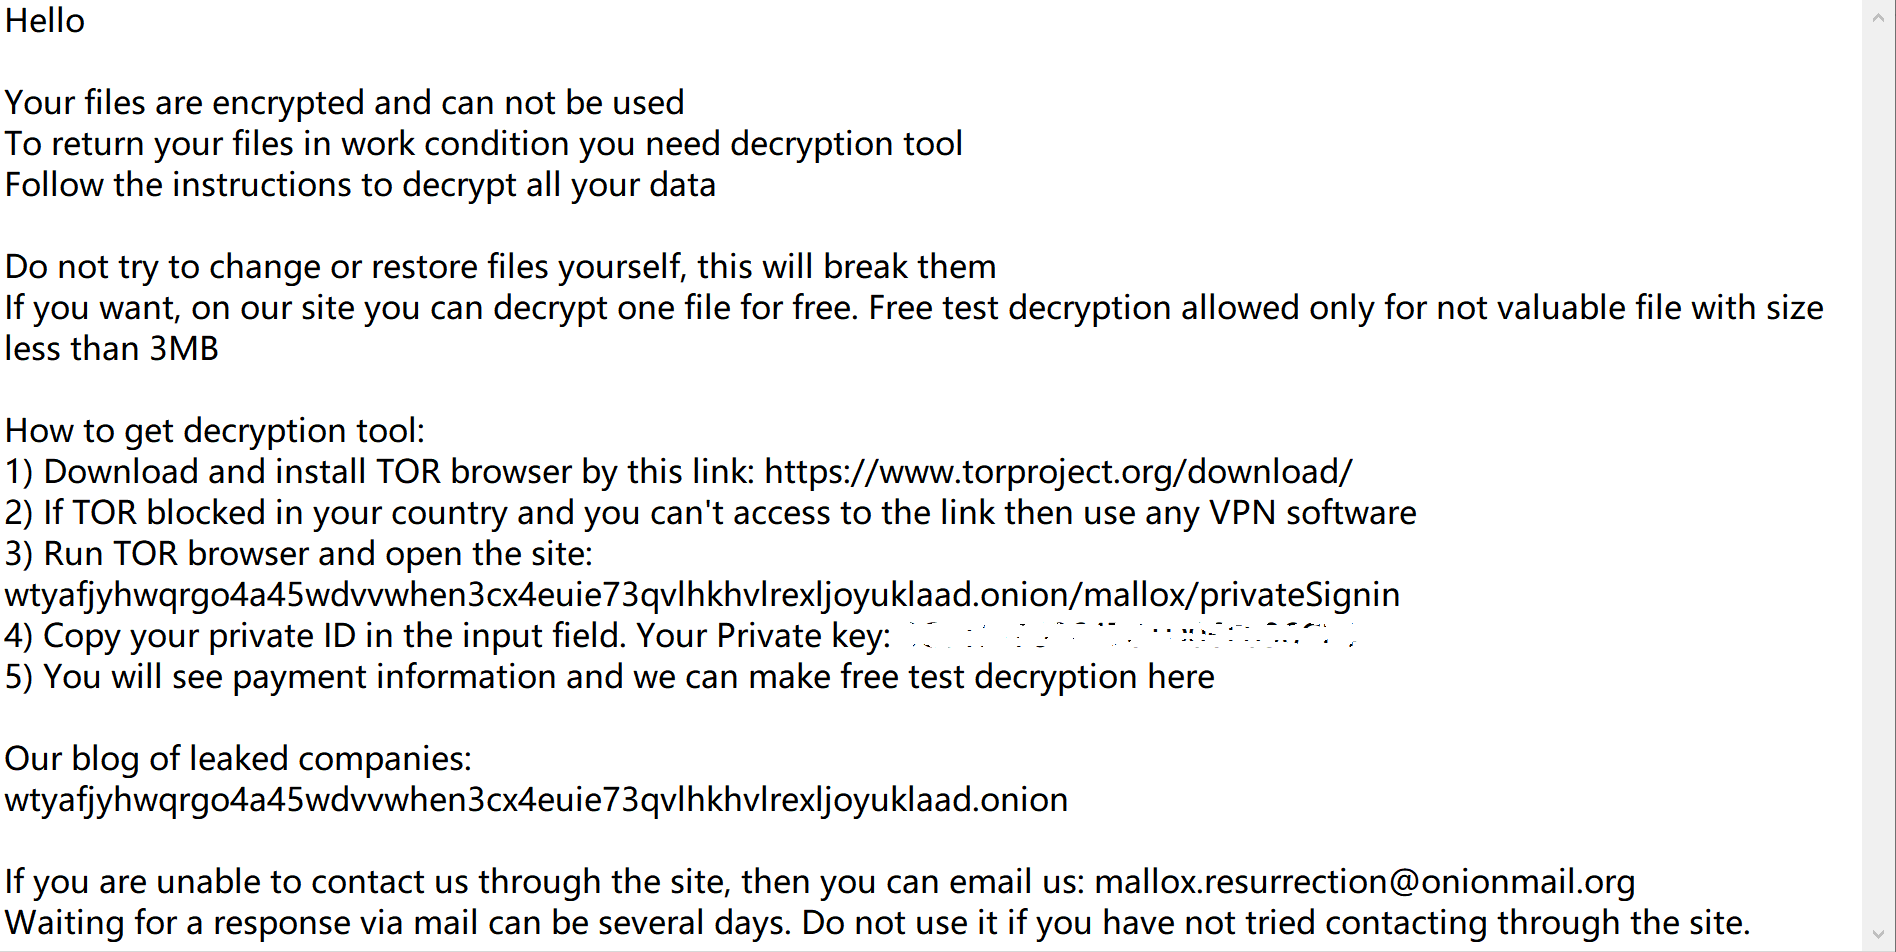Click the onion address below the leaked companies heading
Screen dimensions: 1896x952
pos(536,800)
